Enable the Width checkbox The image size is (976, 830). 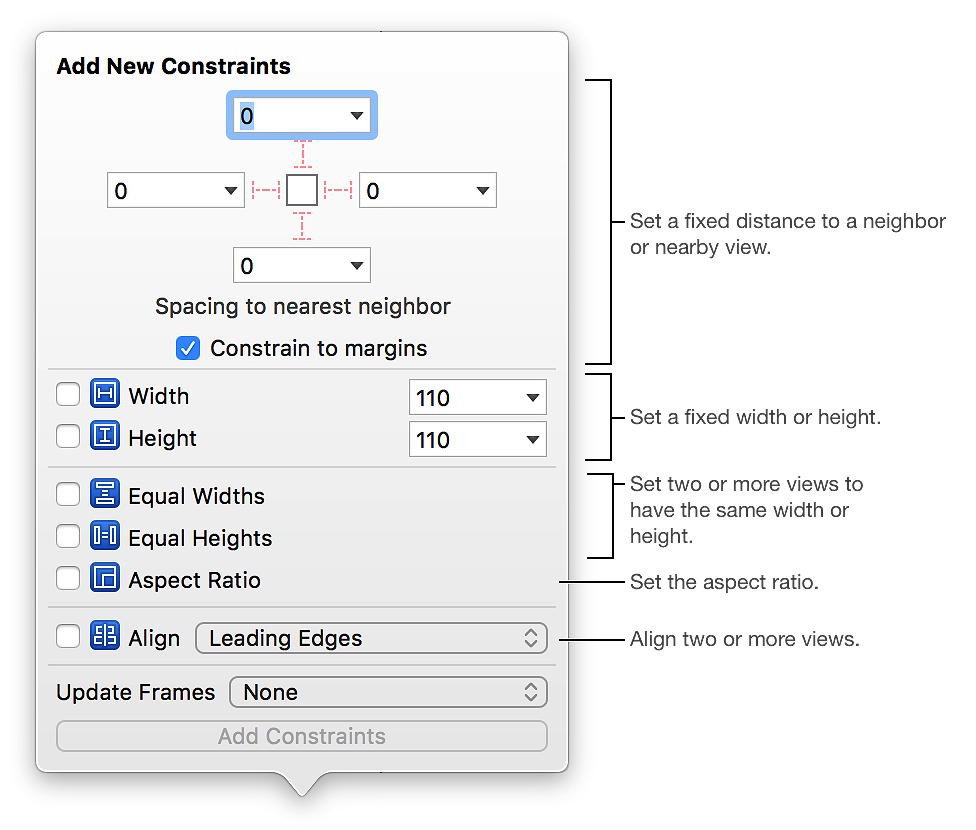click(68, 394)
